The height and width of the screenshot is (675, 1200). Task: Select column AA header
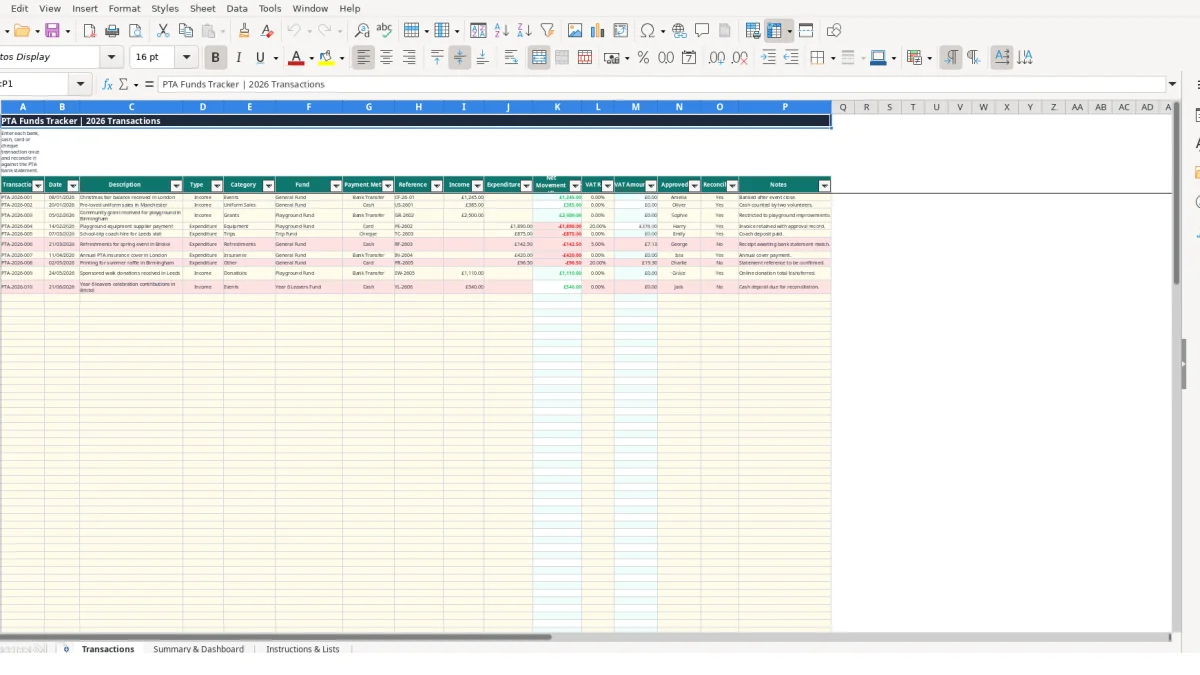[x=1077, y=107]
